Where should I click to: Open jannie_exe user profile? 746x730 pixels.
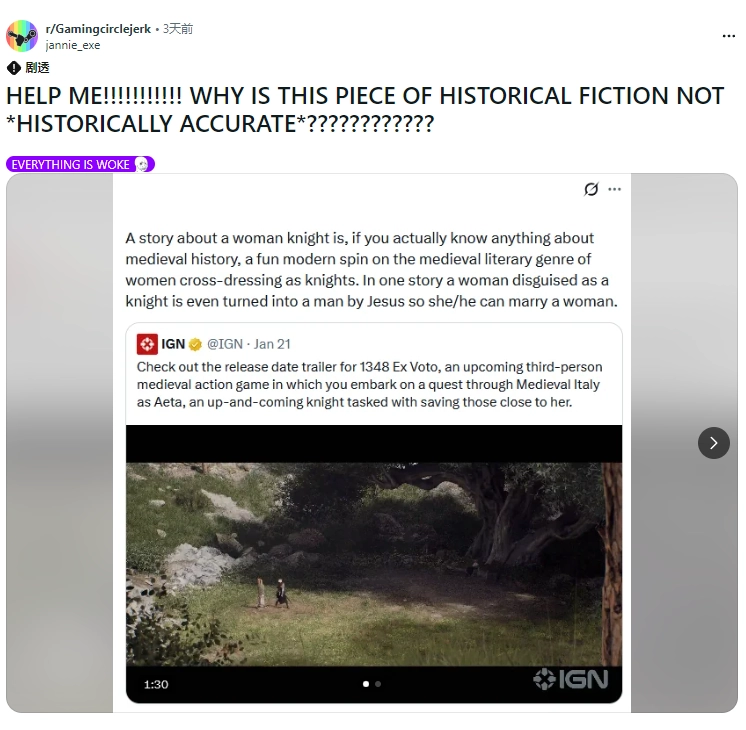pyautogui.click(x=73, y=45)
